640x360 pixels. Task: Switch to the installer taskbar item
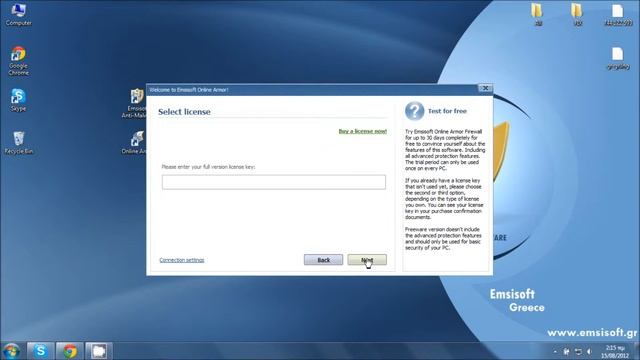[x=99, y=351]
